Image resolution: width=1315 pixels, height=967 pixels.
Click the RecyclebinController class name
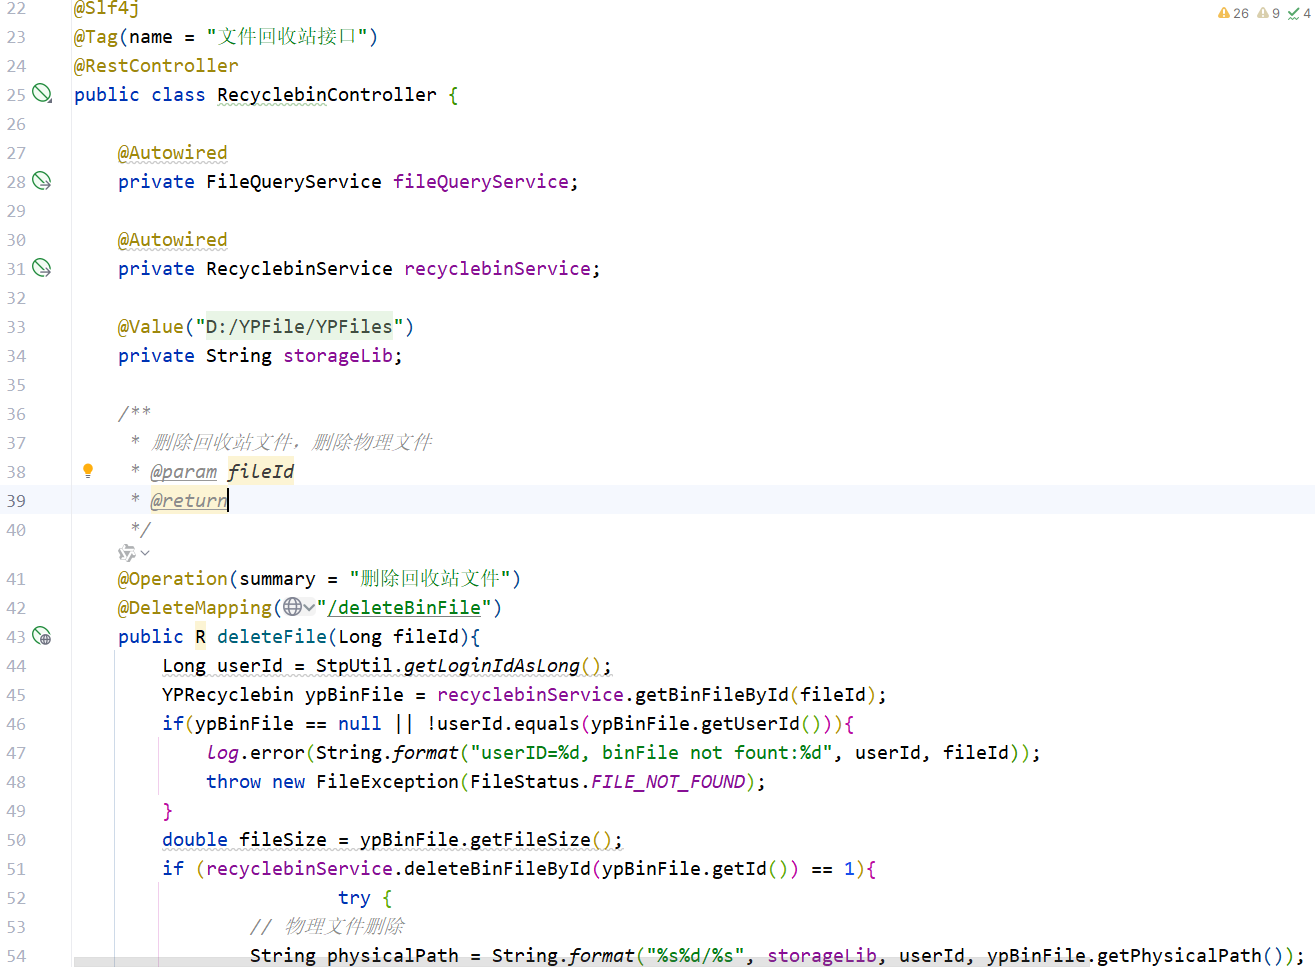[x=327, y=95]
